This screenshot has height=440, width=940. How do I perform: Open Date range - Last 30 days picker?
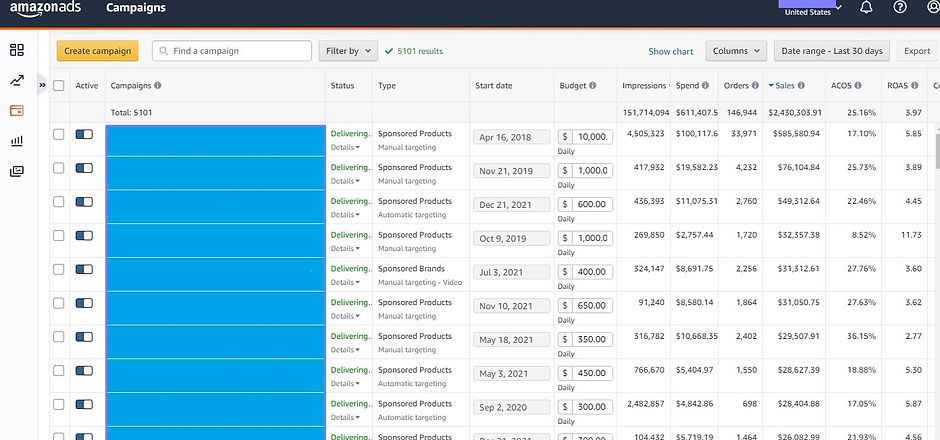tap(831, 51)
